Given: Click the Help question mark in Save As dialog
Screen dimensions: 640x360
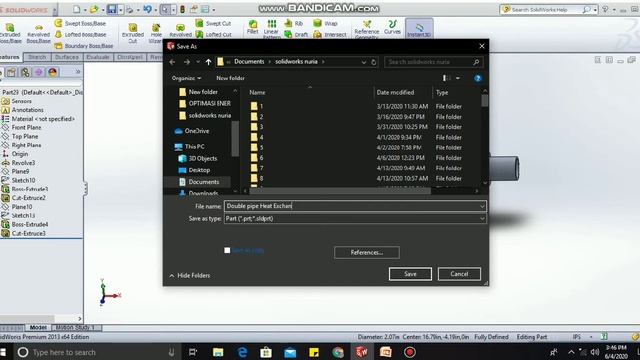Looking at the screenshot, I should pyautogui.click(x=478, y=78).
